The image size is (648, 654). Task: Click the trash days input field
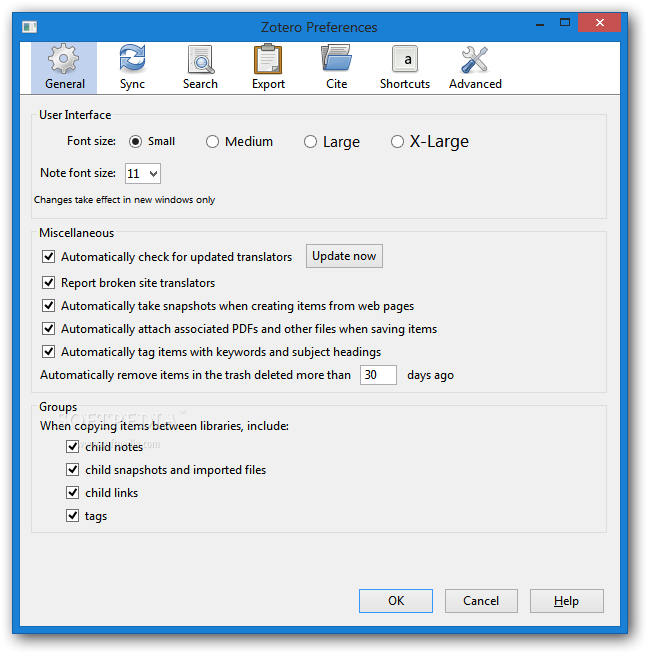click(378, 375)
